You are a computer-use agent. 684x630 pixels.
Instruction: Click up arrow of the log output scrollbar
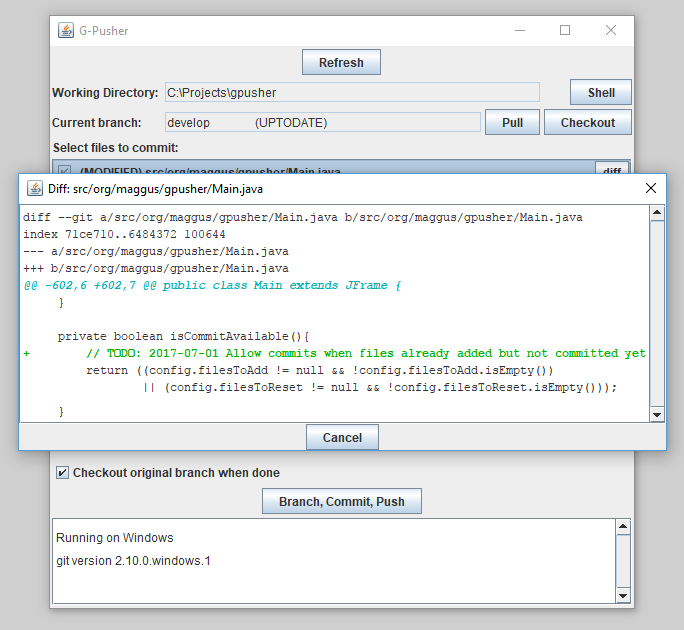624,527
